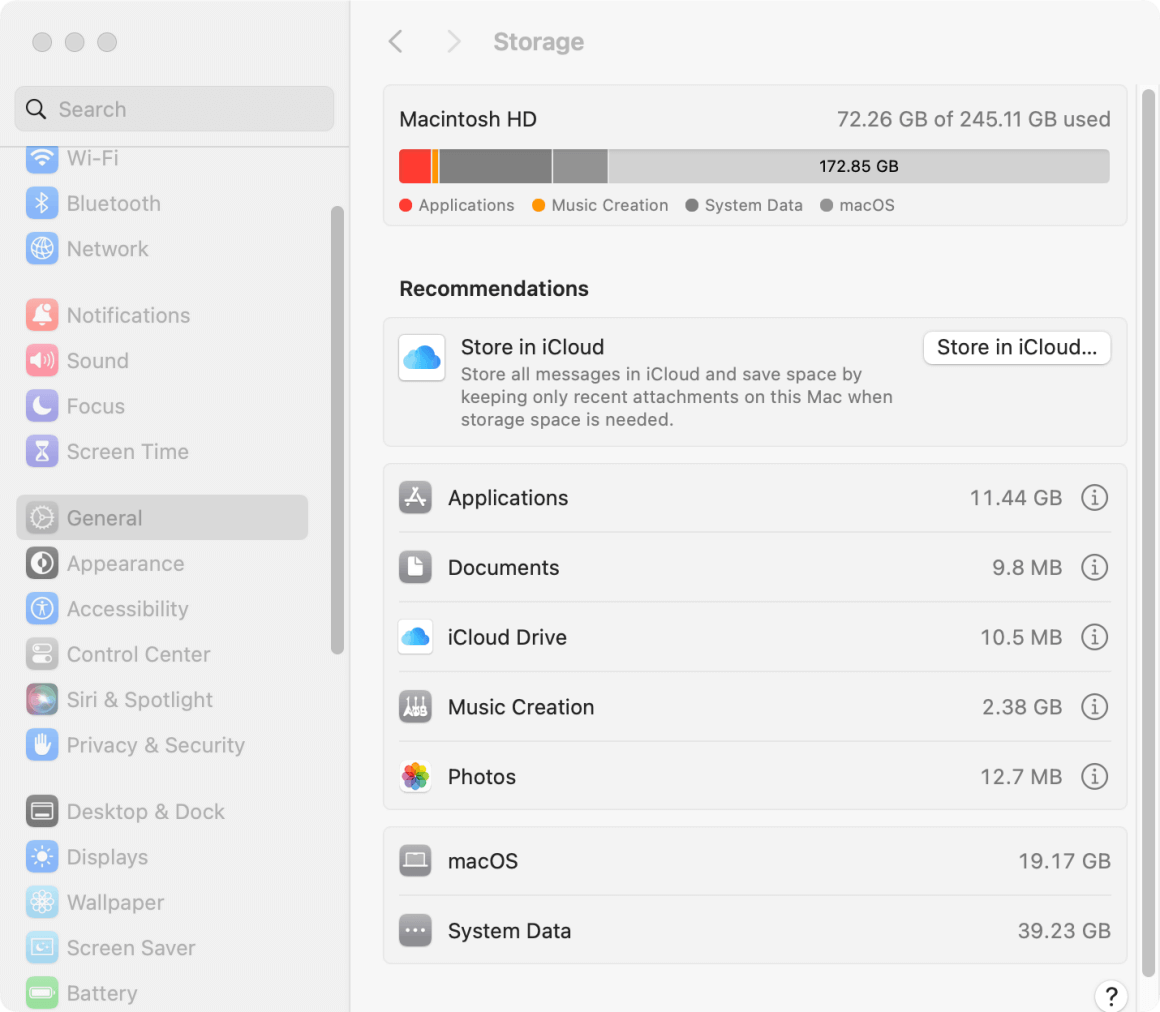
Task: Open Siri & Spotlight settings
Action: tap(139, 699)
